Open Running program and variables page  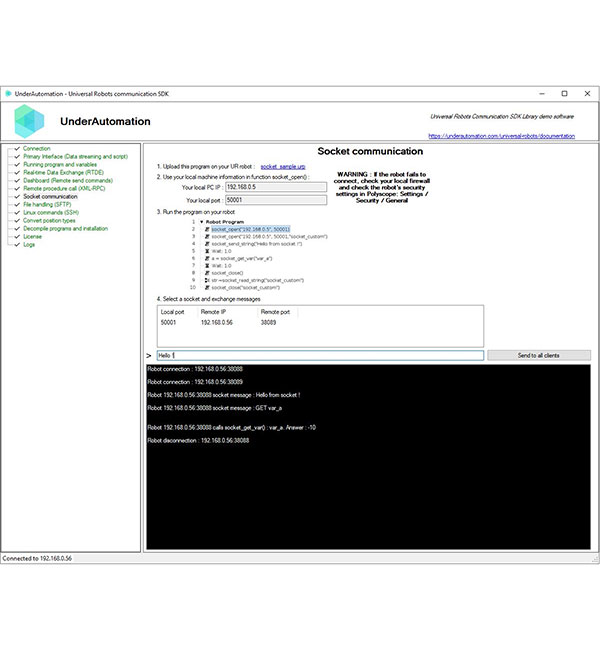click(60, 165)
